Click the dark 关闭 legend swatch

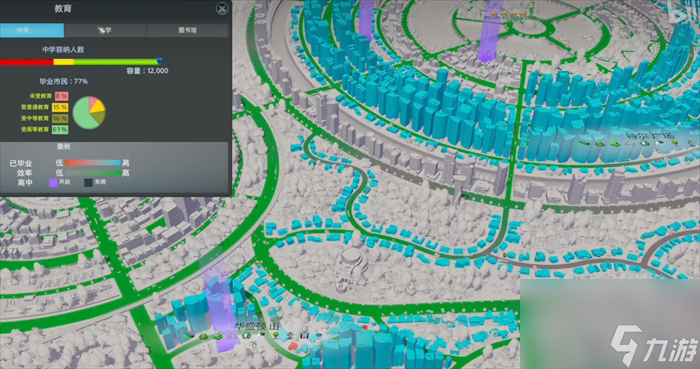point(89,182)
